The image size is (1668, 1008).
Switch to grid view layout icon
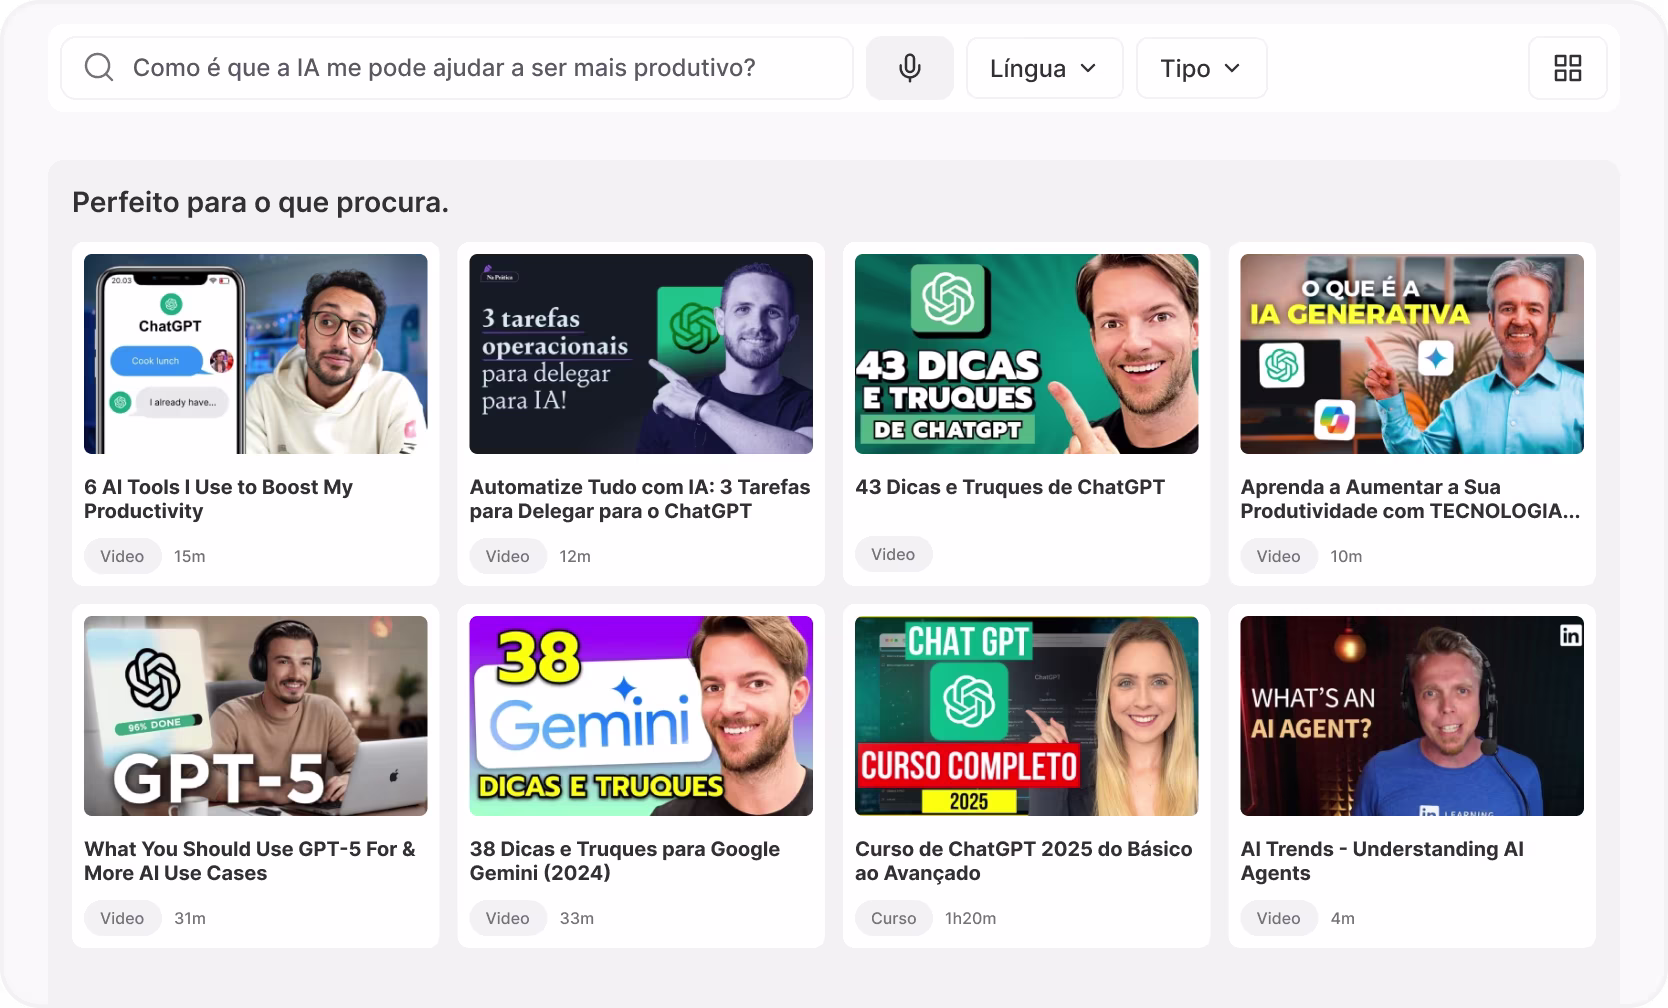pyautogui.click(x=1568, y=68)
